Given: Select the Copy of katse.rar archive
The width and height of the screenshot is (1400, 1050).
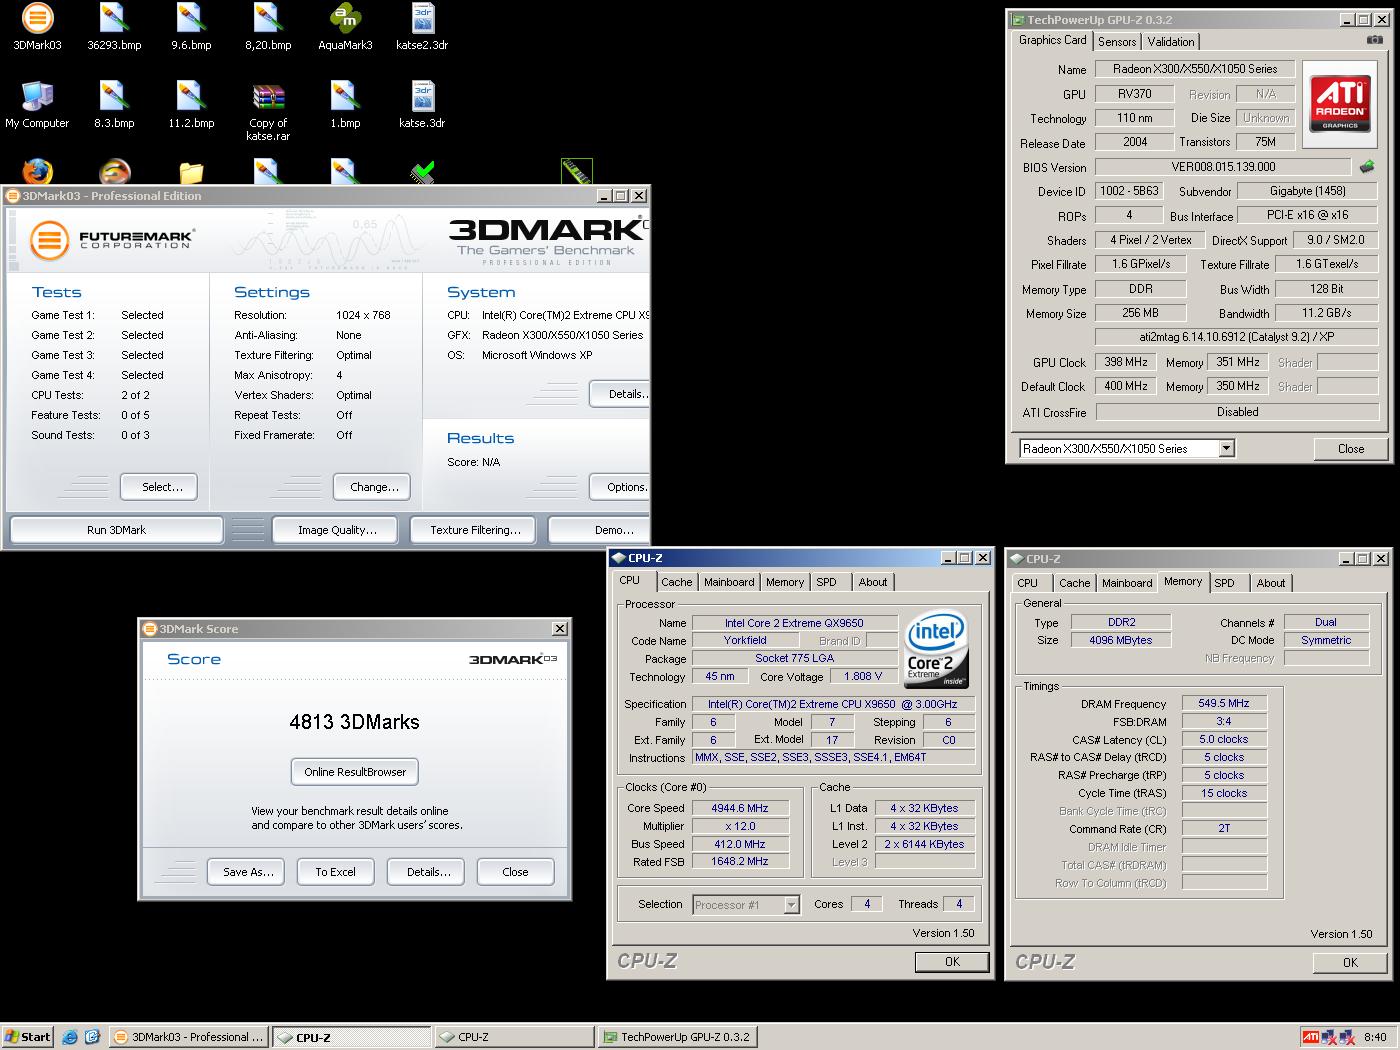Looking at the screenshot, I should click(268, 111).
